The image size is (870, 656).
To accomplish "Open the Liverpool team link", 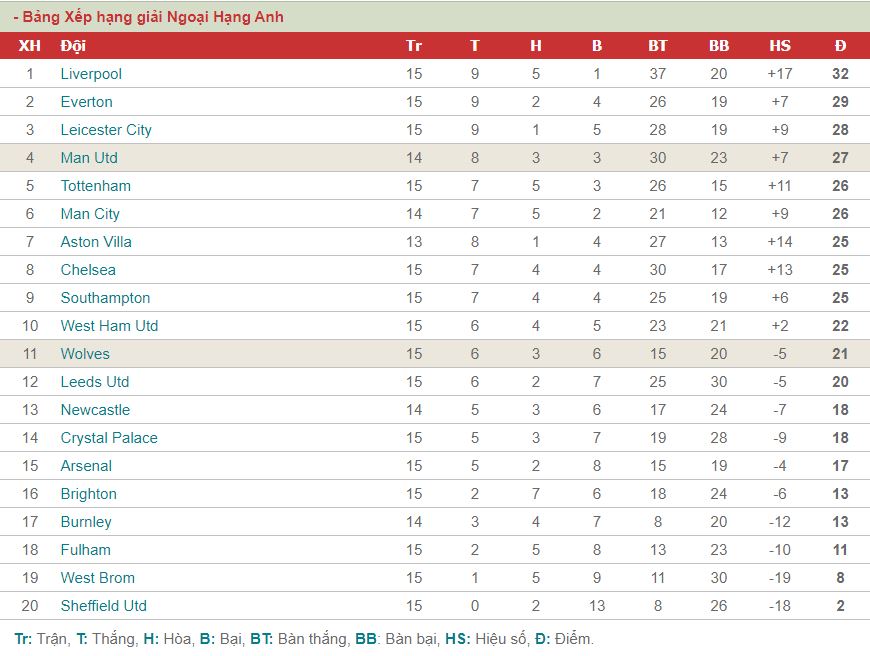I will click(91, 74).
